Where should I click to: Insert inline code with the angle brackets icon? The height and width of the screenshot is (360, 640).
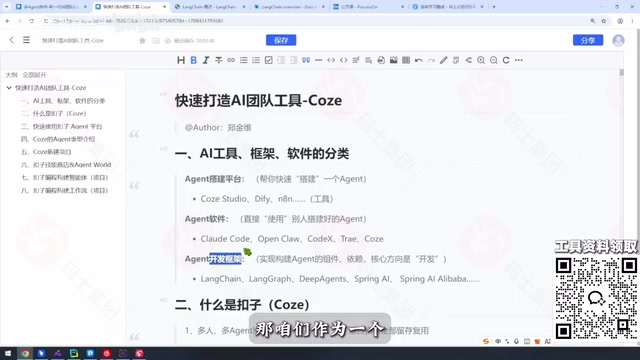click(x=344, y=60)
